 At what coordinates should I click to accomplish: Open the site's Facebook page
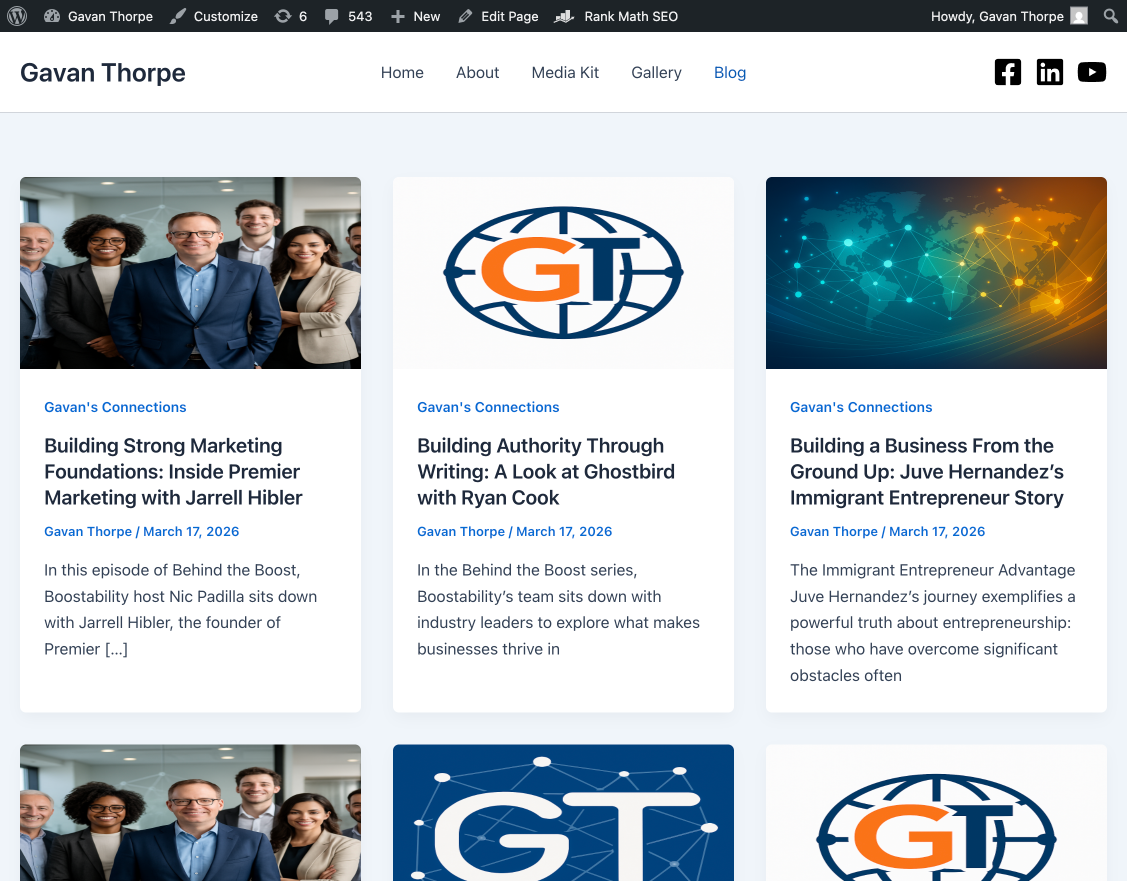tap(1007, 72)
